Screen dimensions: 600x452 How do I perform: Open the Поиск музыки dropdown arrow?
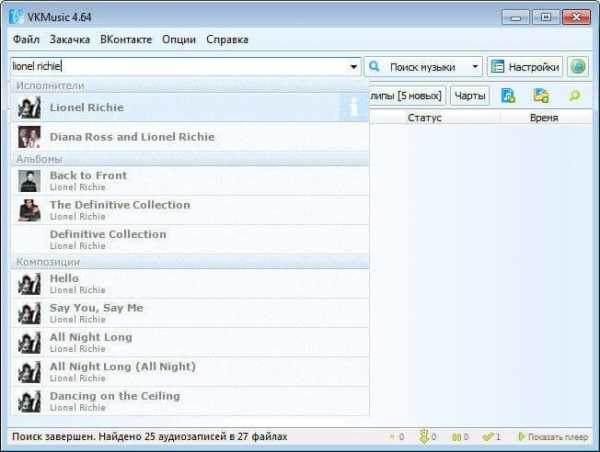[x=475, y=67]
